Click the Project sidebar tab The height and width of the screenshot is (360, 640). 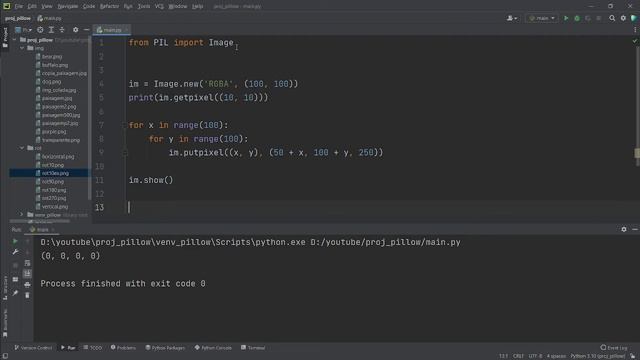[5, 37]
